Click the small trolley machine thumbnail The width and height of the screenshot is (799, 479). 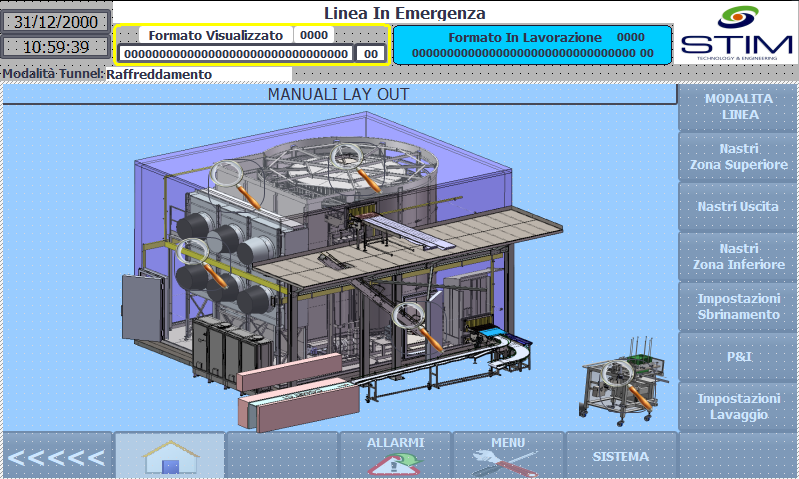[624, 381]
